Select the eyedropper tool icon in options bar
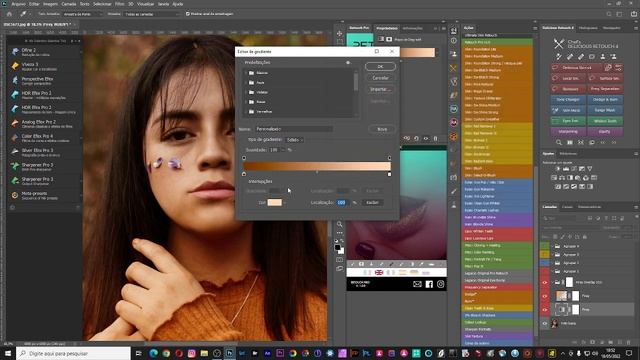This screenshot has width=640, height=360. pos(23,14)
